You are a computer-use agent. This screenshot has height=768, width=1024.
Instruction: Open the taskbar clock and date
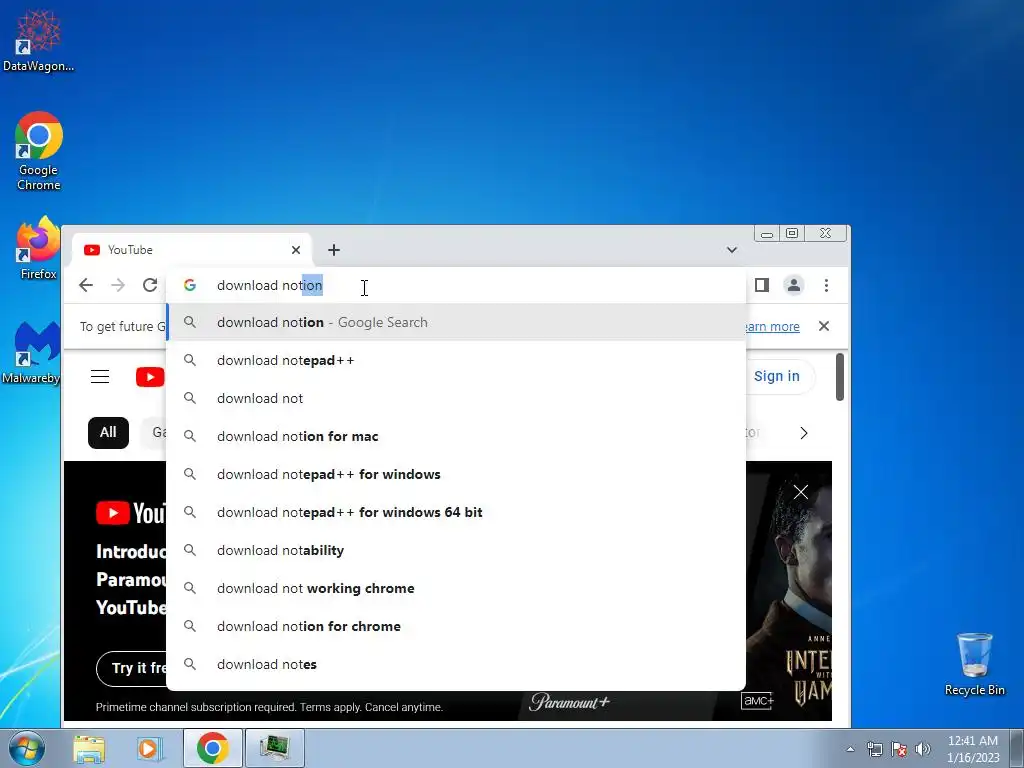pyautogui.click(x=973, y=749)
